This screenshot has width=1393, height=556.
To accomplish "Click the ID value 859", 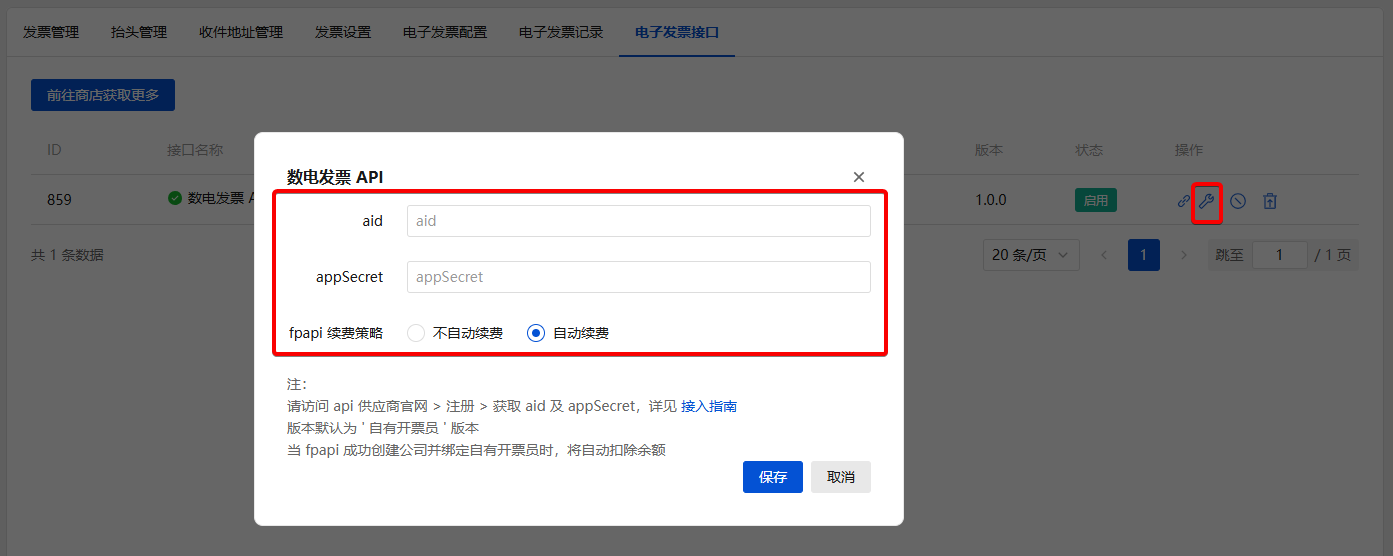I will [x=59, y=200].
